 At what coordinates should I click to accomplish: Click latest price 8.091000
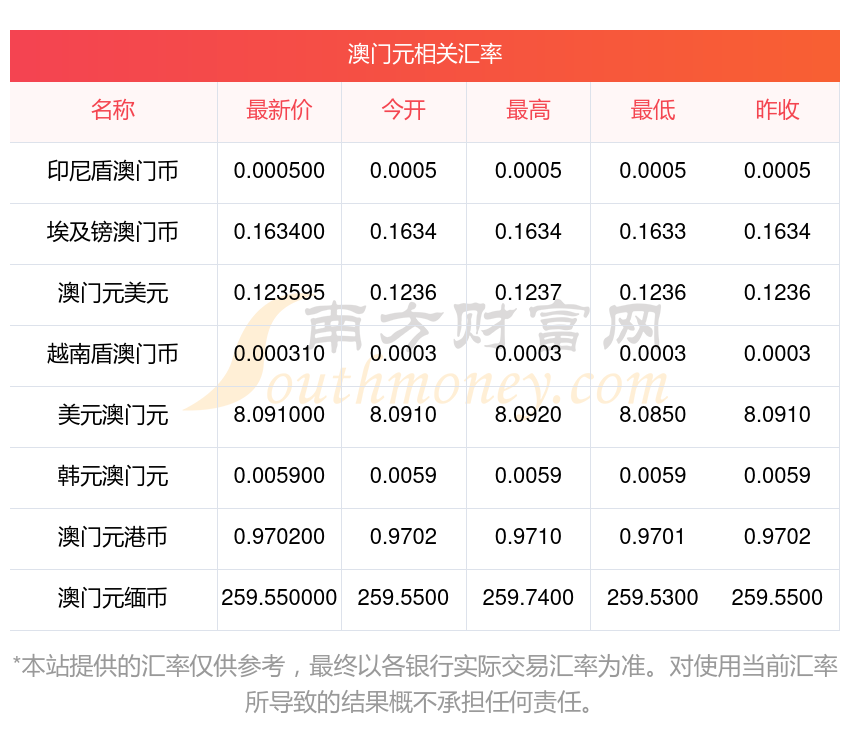coord(279,415)
